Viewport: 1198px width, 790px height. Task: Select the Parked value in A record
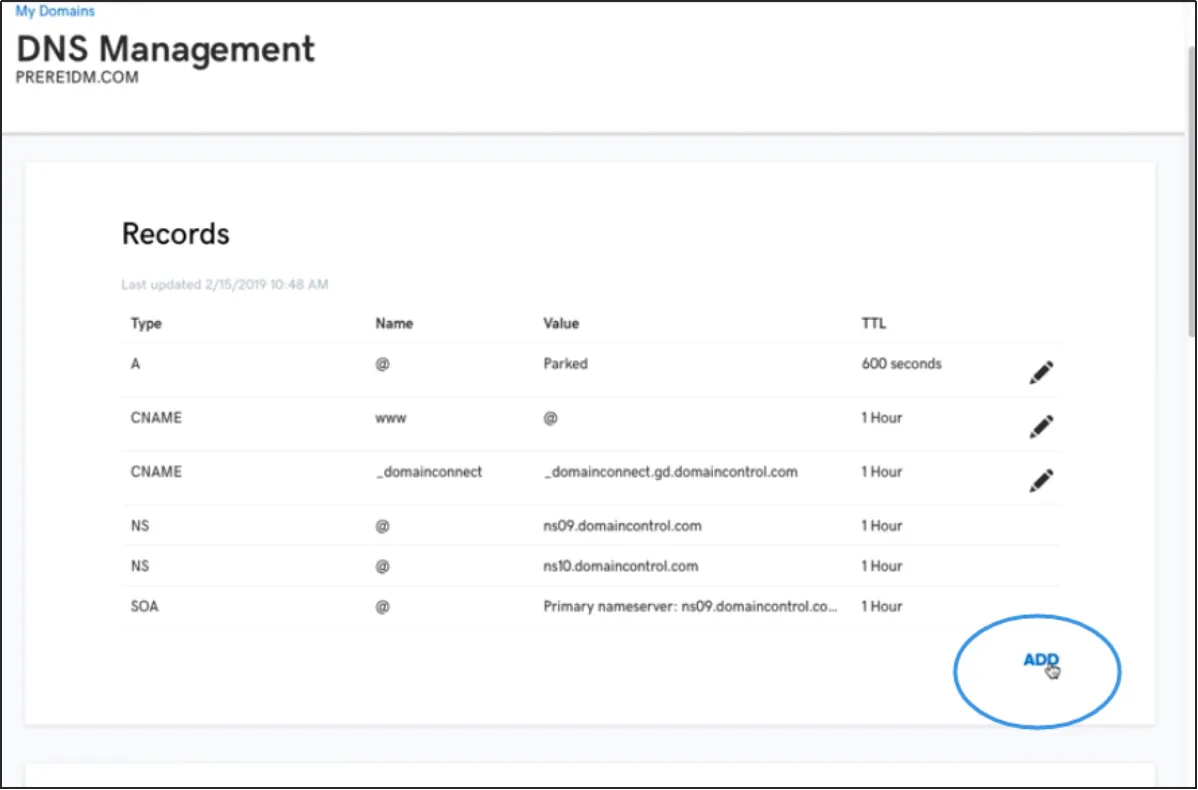tap(565, 364)
